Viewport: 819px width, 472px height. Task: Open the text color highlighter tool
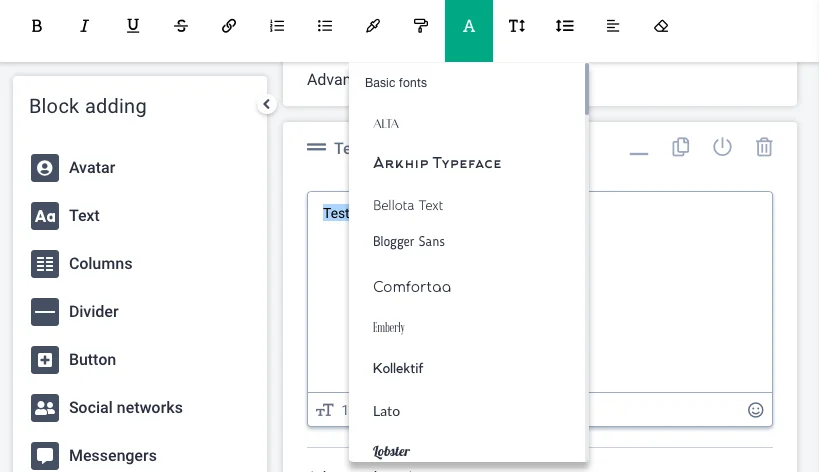pyautogui.click(x=373, y=26)
